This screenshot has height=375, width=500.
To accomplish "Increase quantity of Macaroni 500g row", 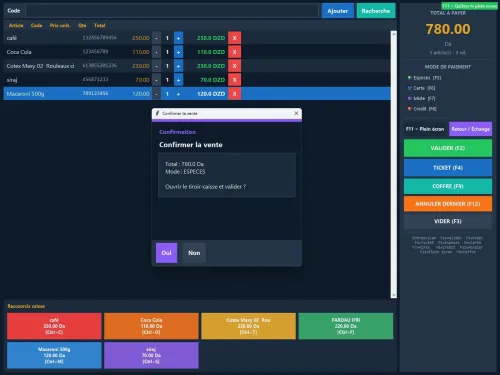I will pos(178,94).
